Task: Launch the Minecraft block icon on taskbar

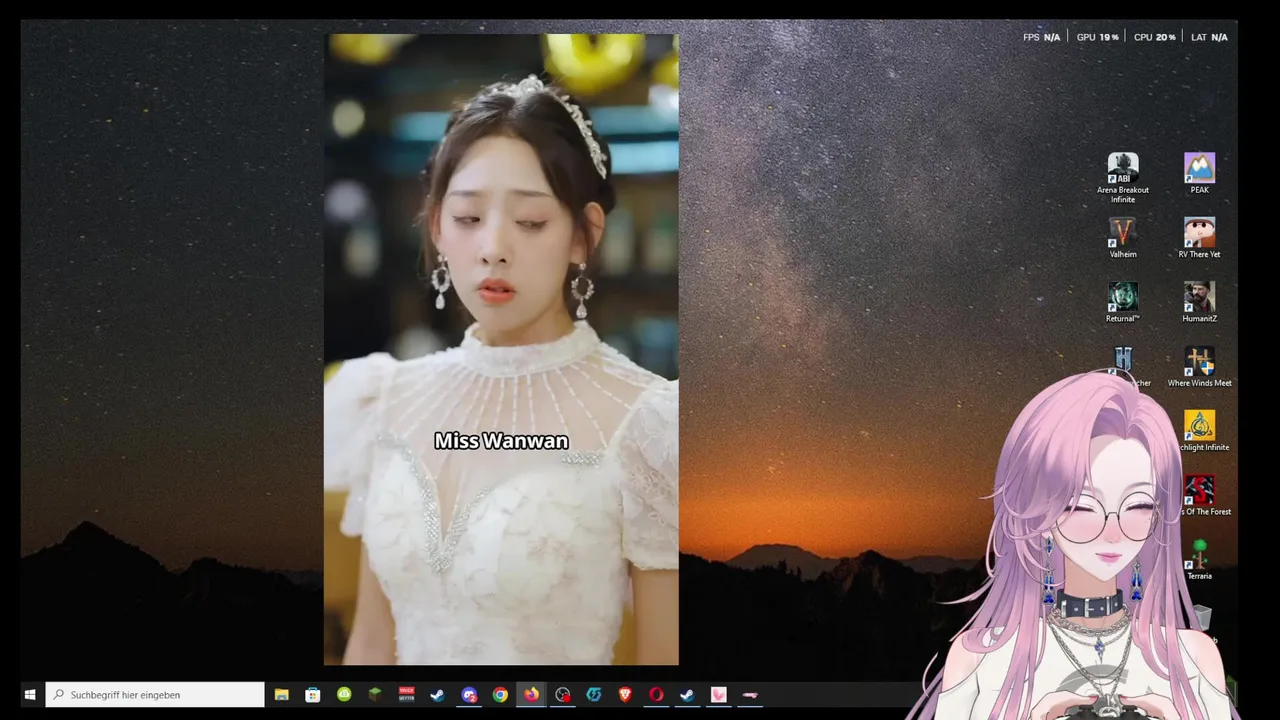Action: click(x=375, y=695)
